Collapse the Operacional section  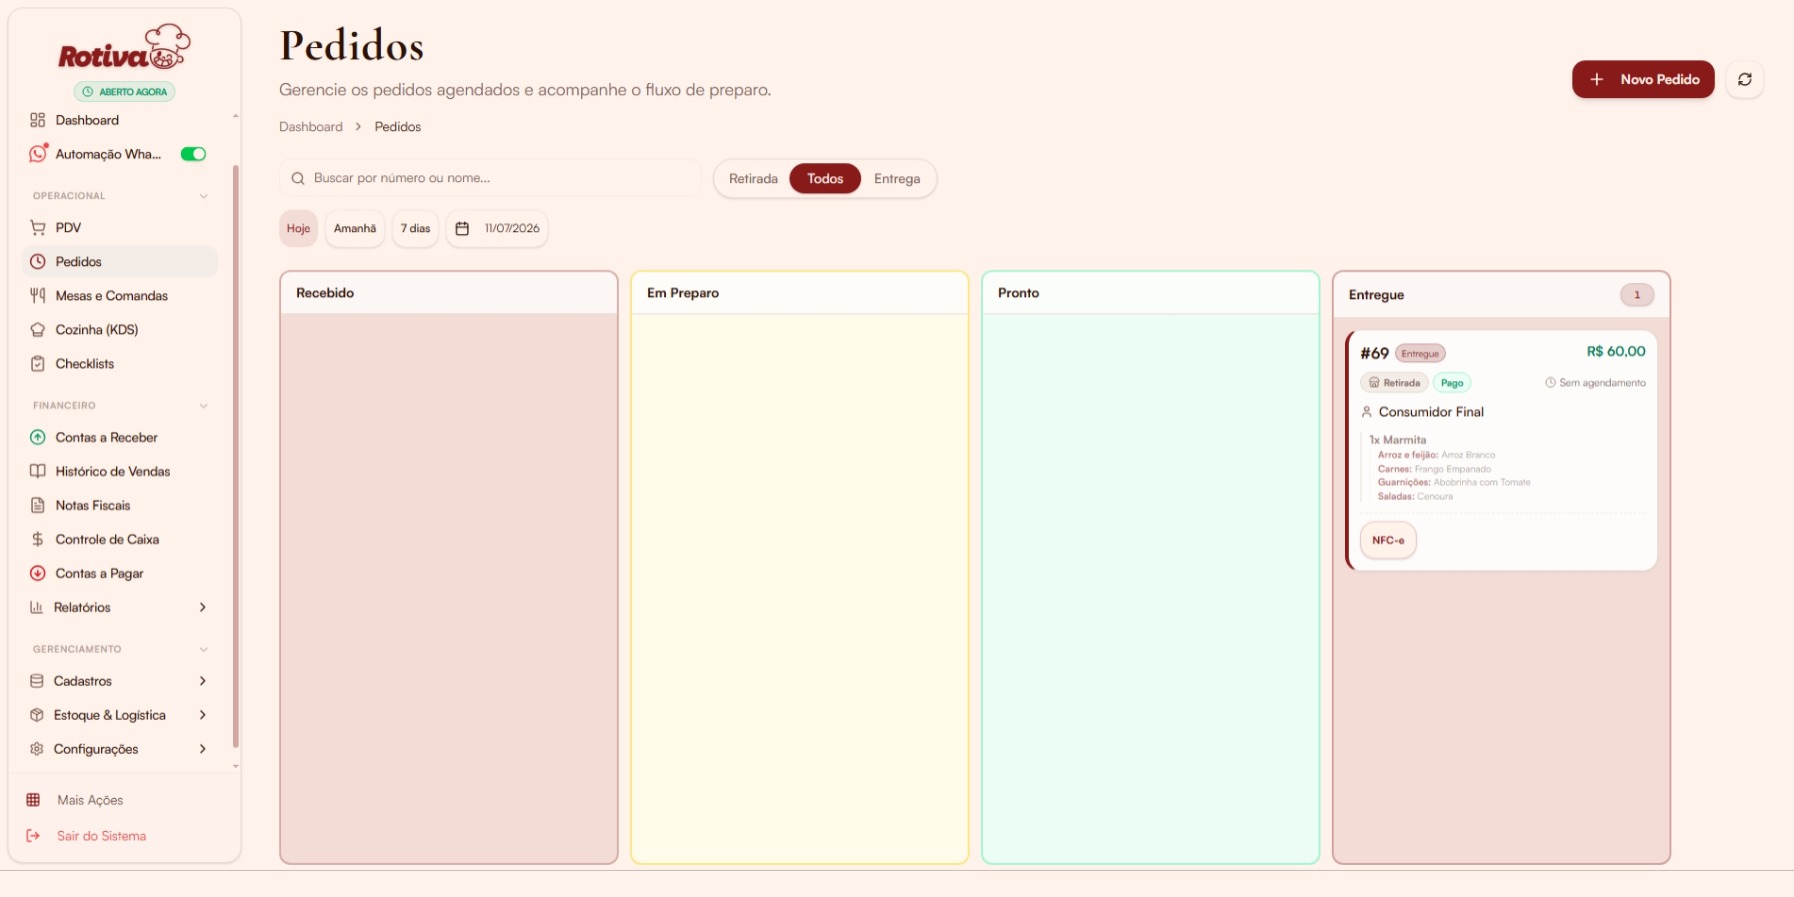[x=203, y=196]
